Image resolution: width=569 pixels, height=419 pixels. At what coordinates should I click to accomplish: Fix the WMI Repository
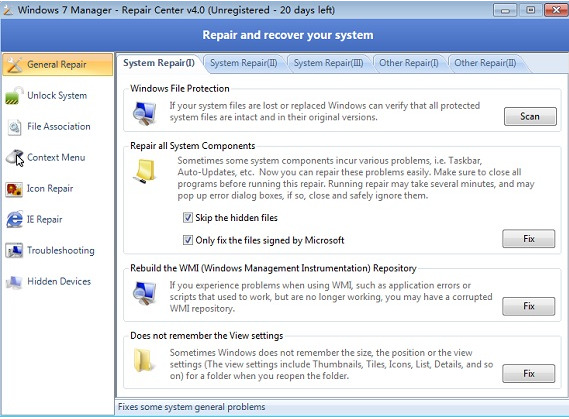coord(528,306)
